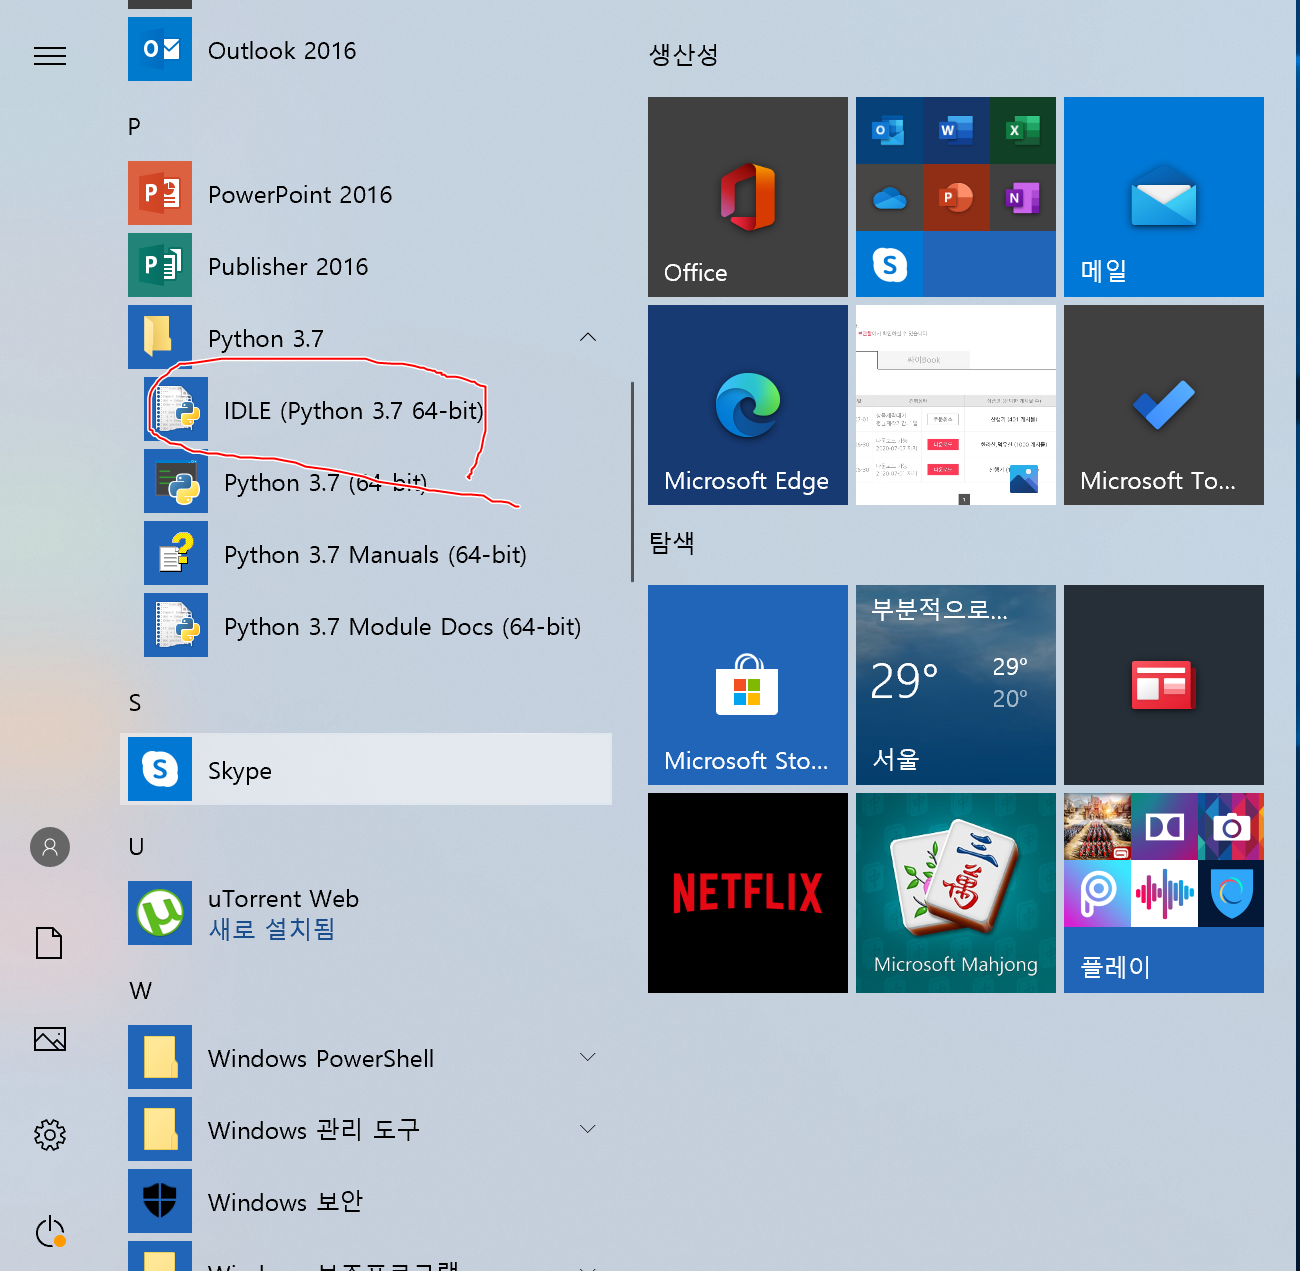This screenshot has width=1300, height=1271.
Task: Open the Microsoft To Do tile
Action: click(1164, 405)
